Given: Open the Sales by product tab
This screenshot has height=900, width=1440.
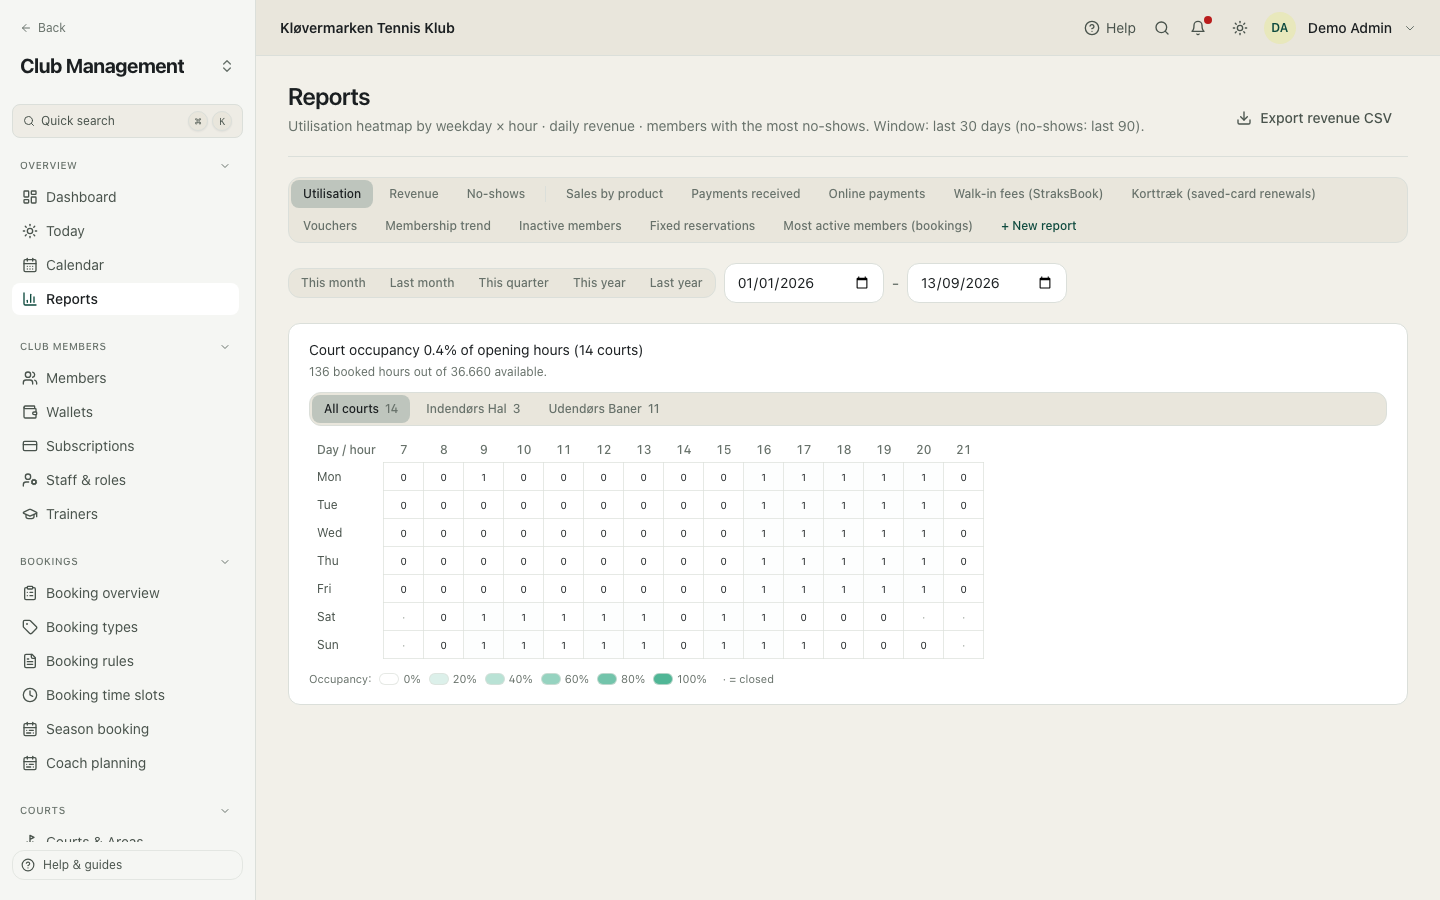Looking at the screenshot, I should (614, 194).
